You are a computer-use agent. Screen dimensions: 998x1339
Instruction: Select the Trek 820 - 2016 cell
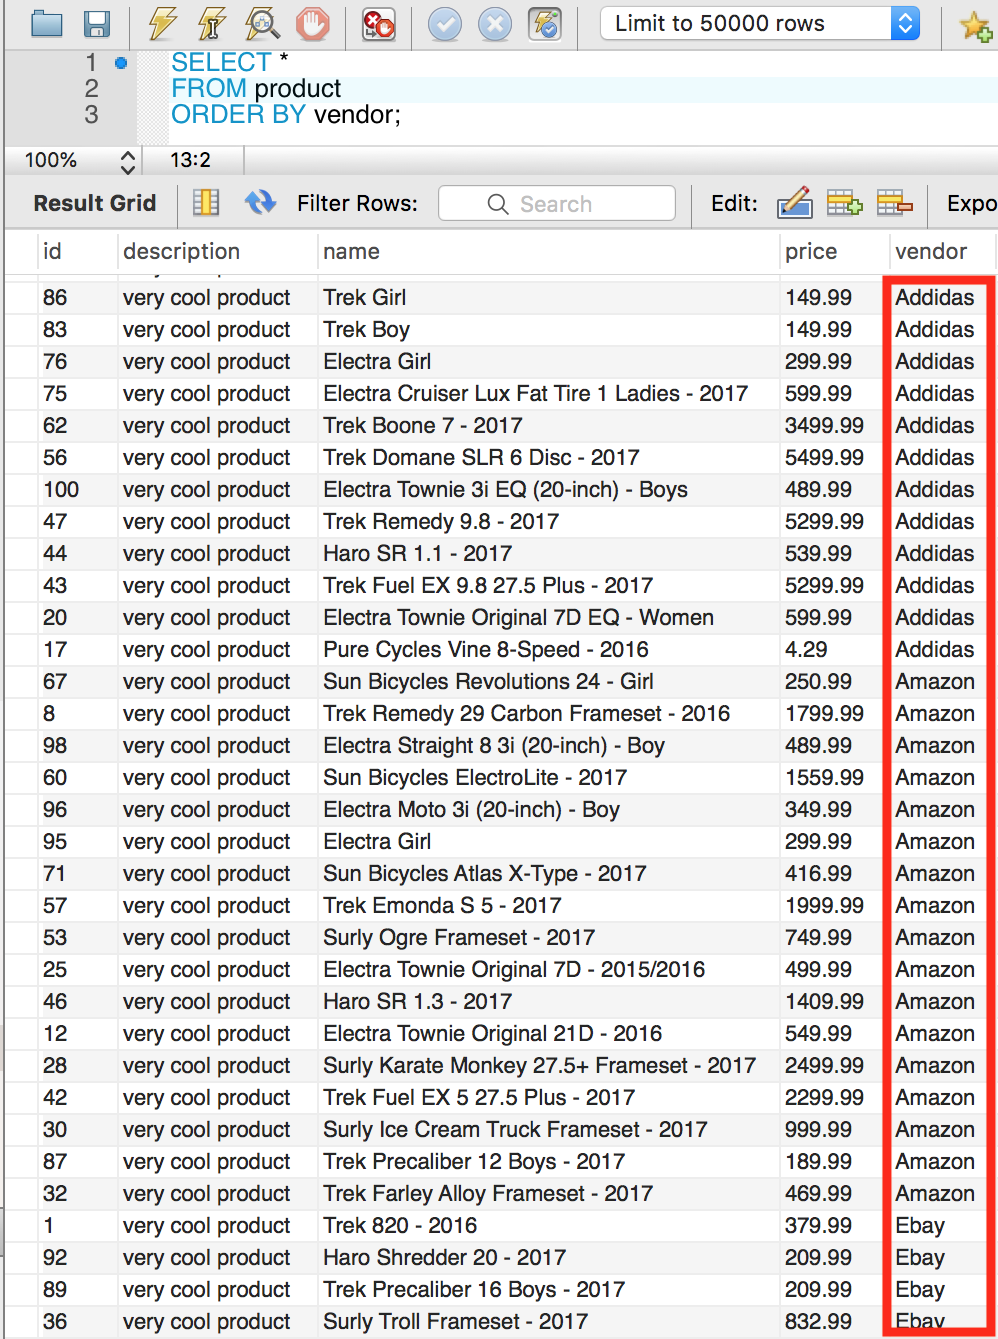tap(548, 1225)
